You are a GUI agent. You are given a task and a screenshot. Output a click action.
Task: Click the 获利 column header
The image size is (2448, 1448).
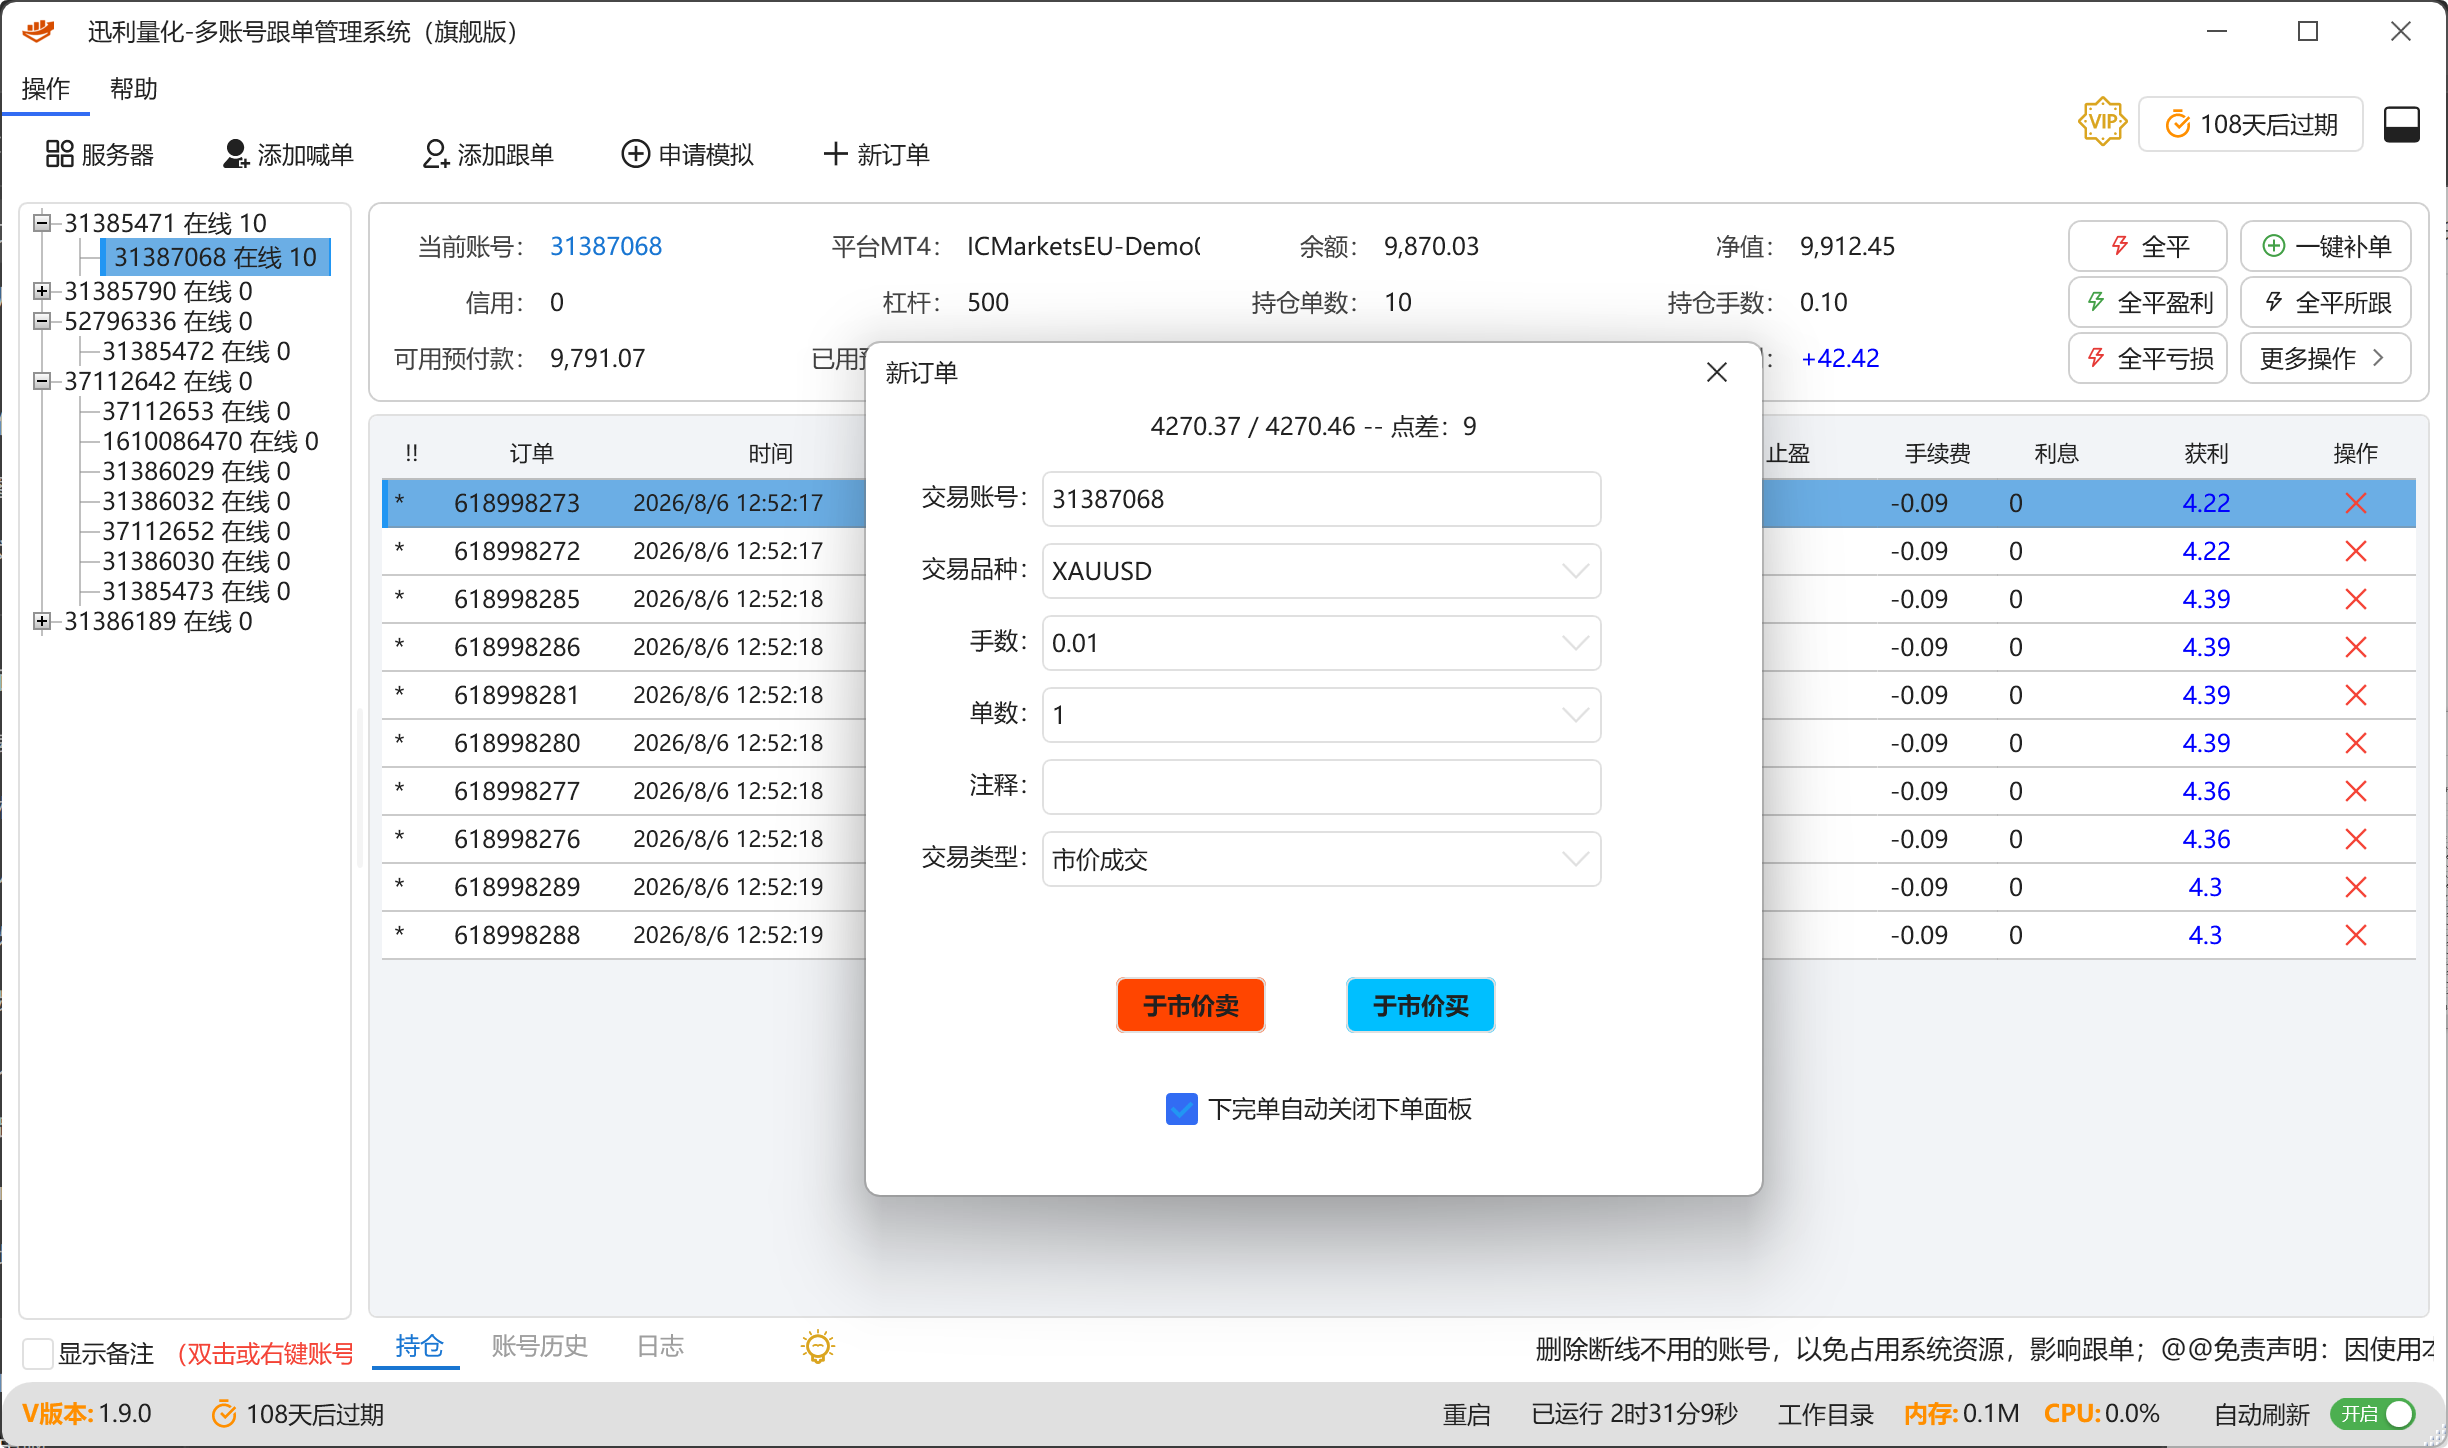coord(2206,453)
